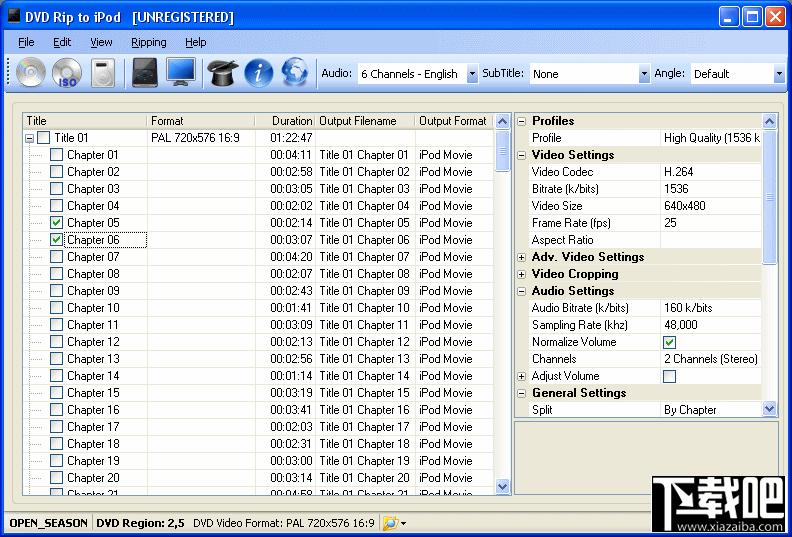Screen dimensions: 792x537
Task: Check Chapter 10 checkbox
Action: click(57, 308)
